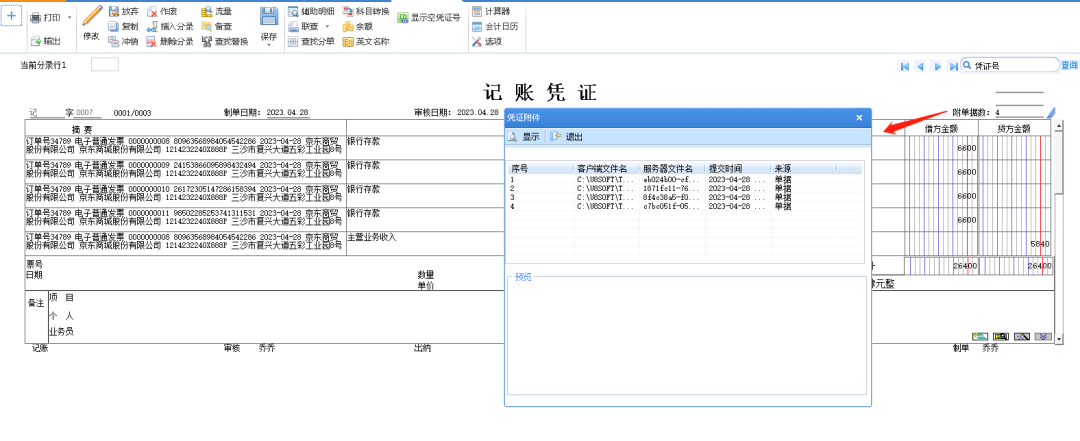This screenshot has height=441, width=1080.
Task: Select 插入分录 (Insert entry) in toolbar
Action: [x=169, y=26]
